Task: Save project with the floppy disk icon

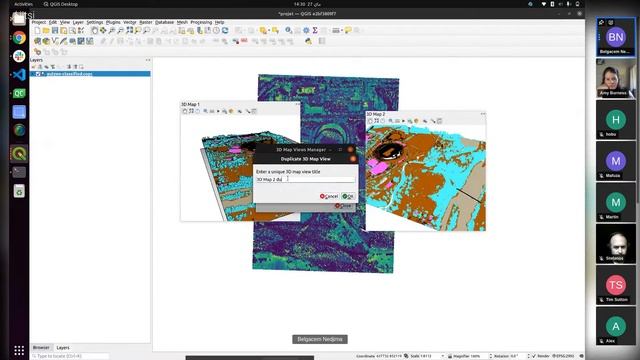Action: (55, 31)
